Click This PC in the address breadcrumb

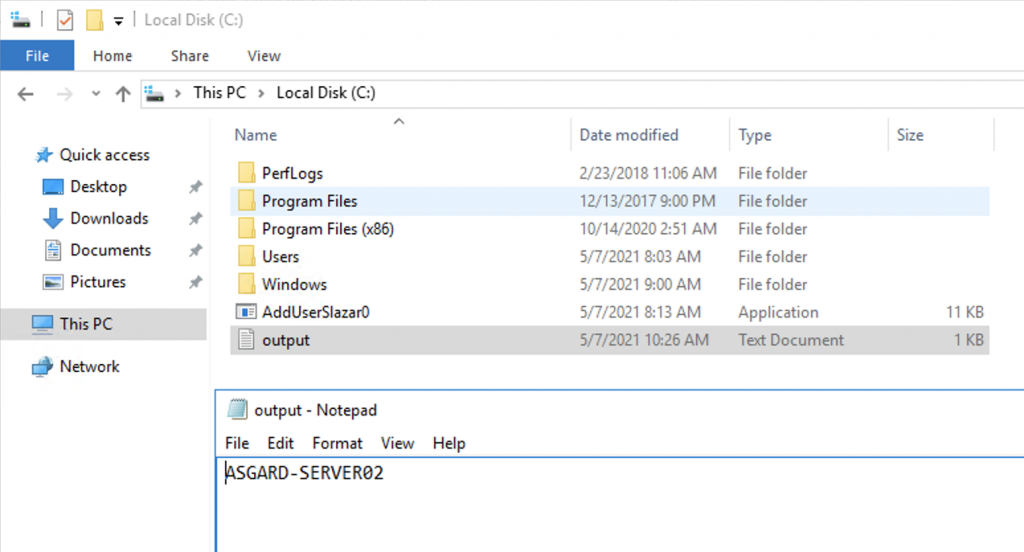tap(219, 93)
